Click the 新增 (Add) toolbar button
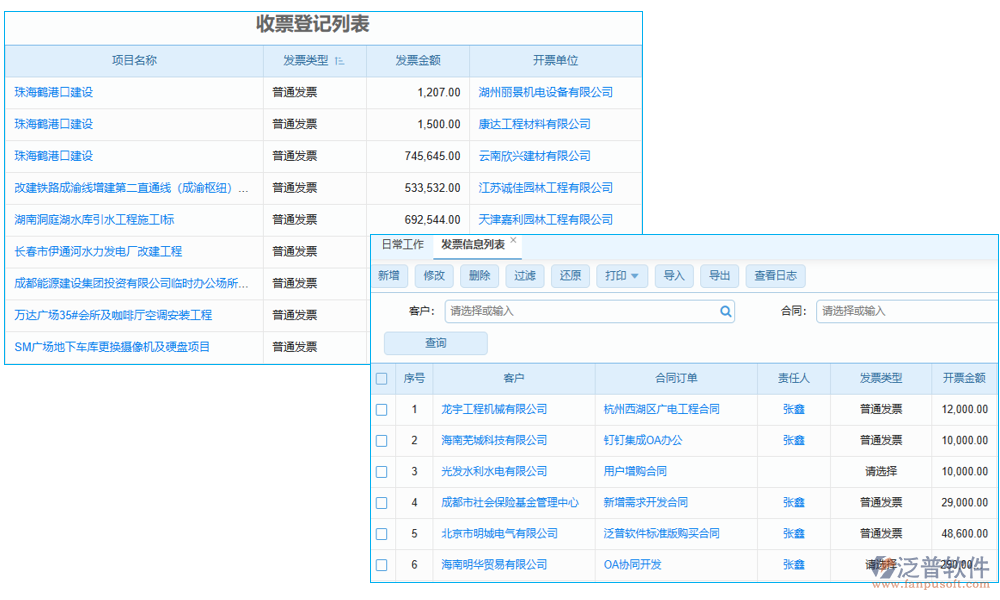Viewport: 1000px width, 600px height. [x=389, y=275]
